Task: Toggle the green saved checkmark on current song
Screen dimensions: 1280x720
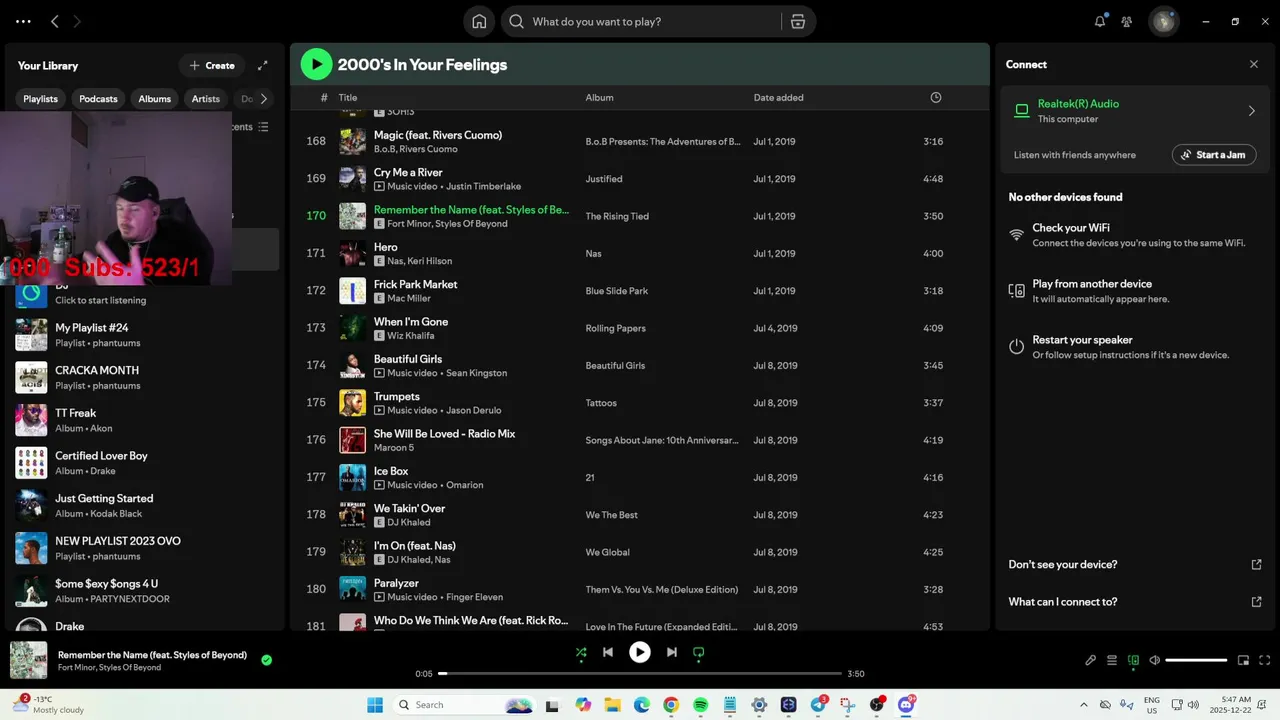Action: tap(266, 660)
